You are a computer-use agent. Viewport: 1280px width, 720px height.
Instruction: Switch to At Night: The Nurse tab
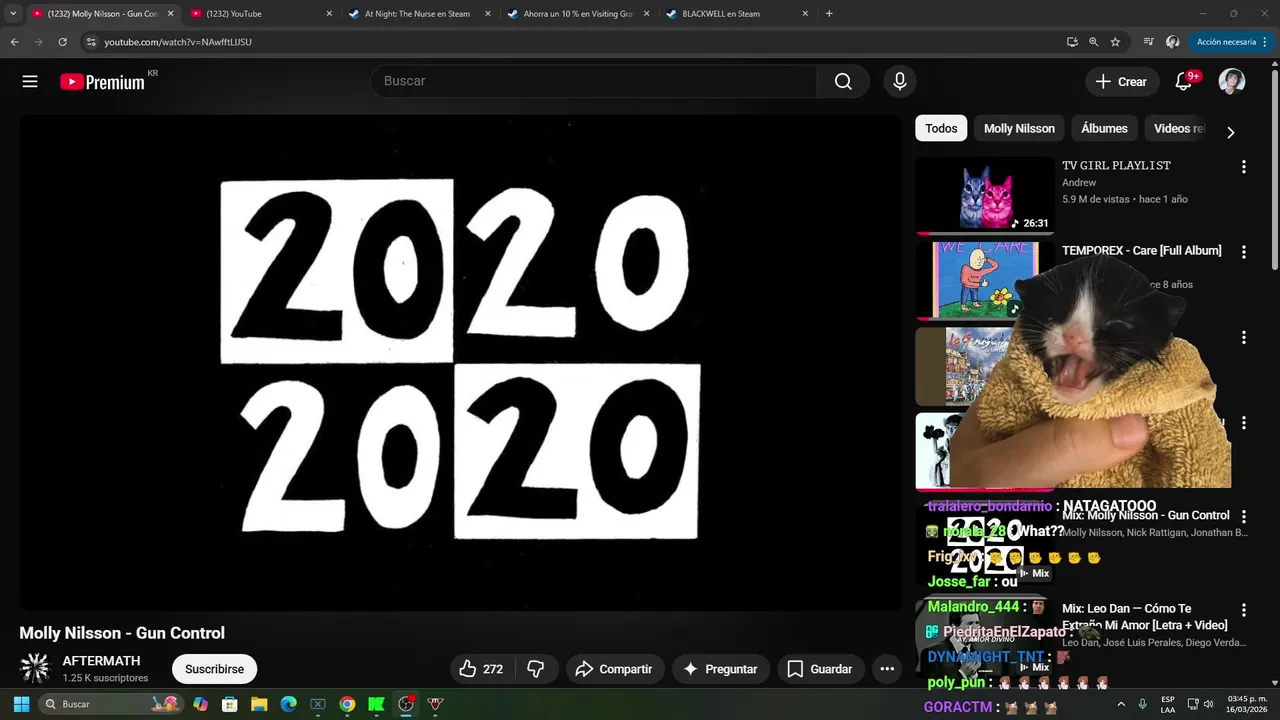pyautogui.click(x=420, y=14)
